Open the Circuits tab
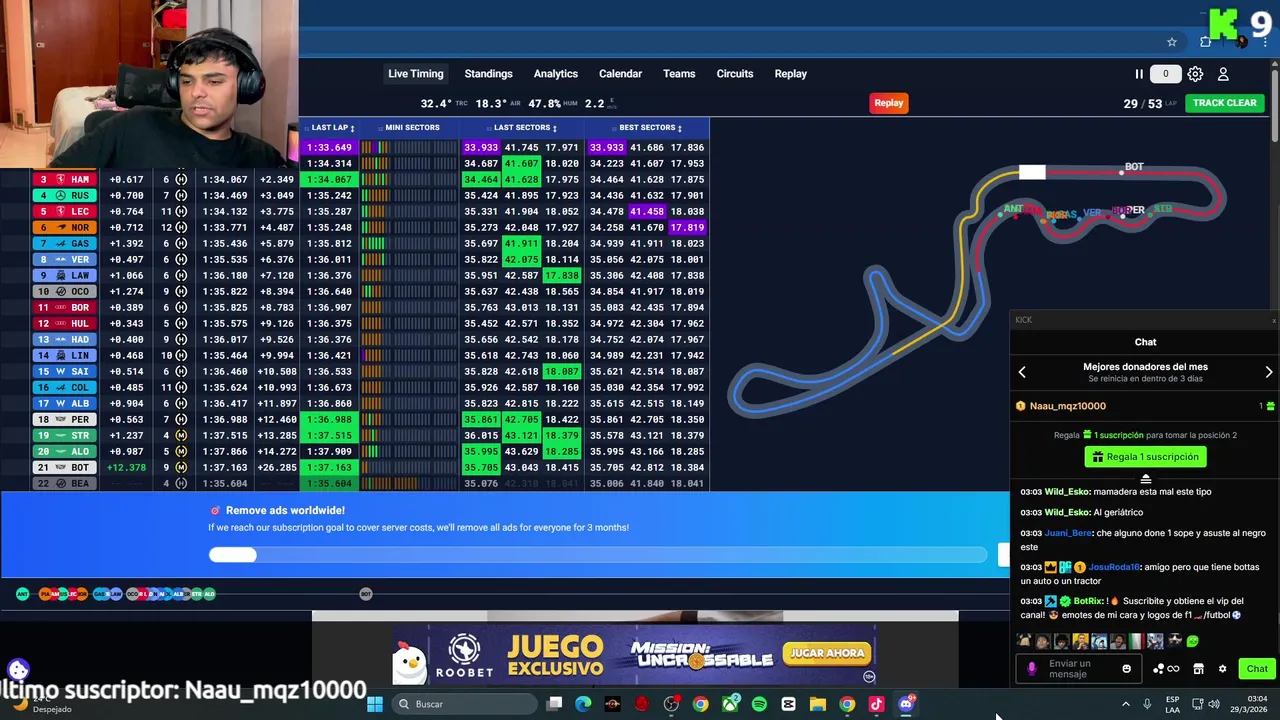 pyautogui.click(x=735, y=74)
